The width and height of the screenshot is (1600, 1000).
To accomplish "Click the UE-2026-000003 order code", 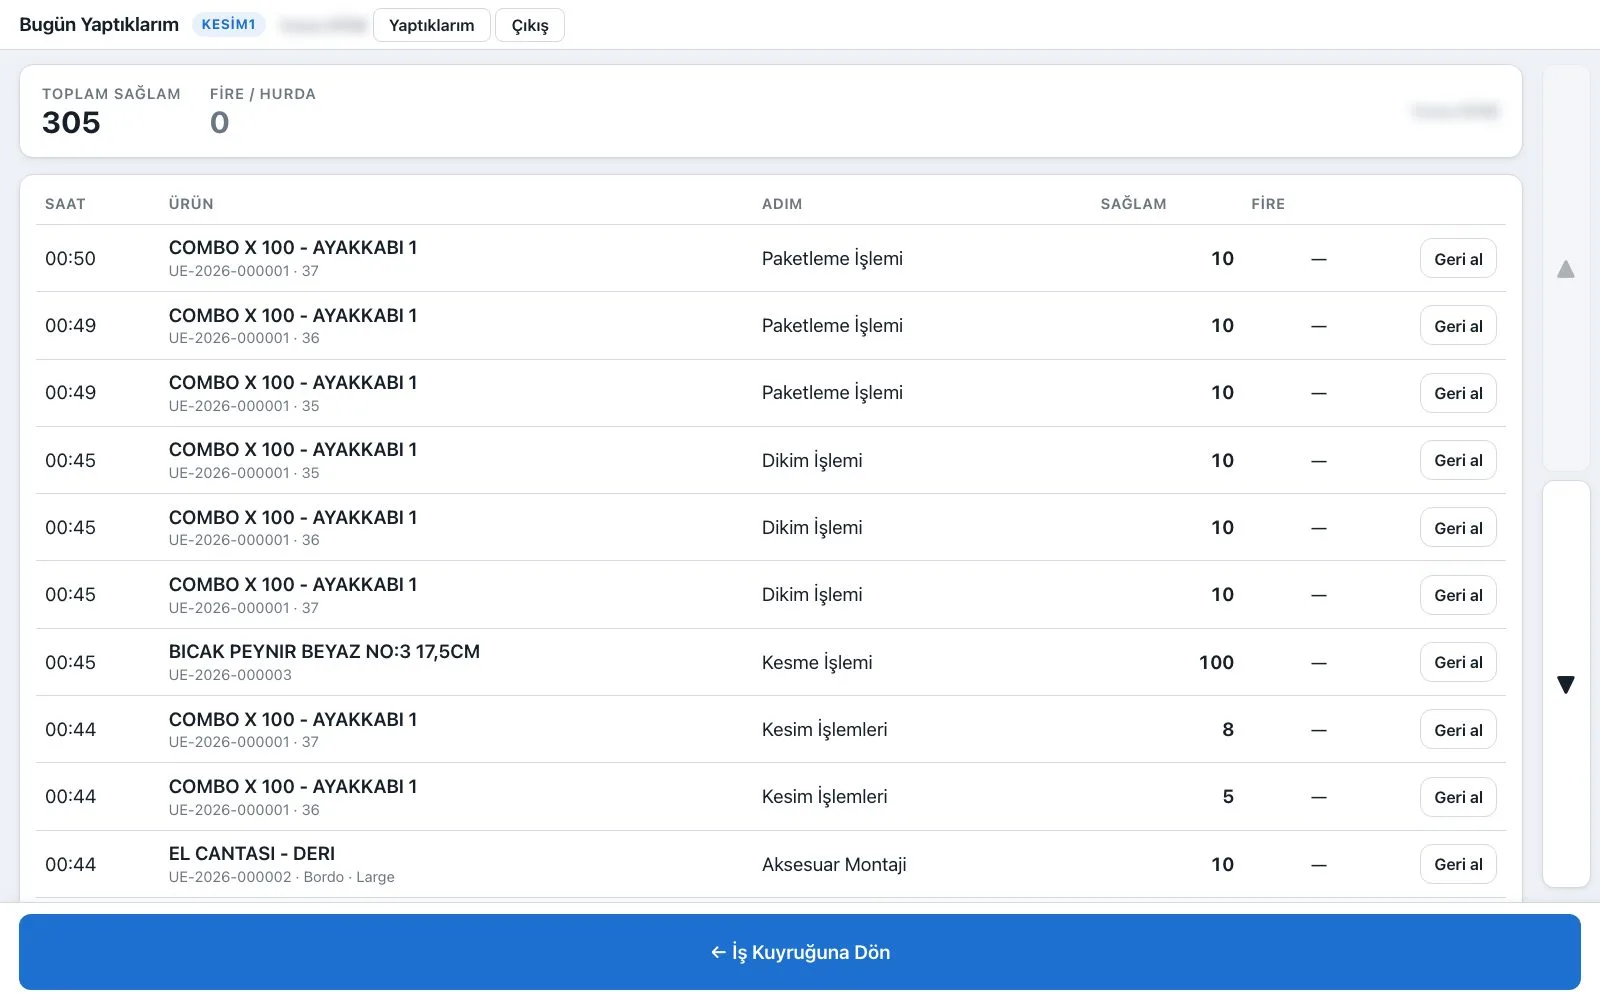I will coord(230,675).
